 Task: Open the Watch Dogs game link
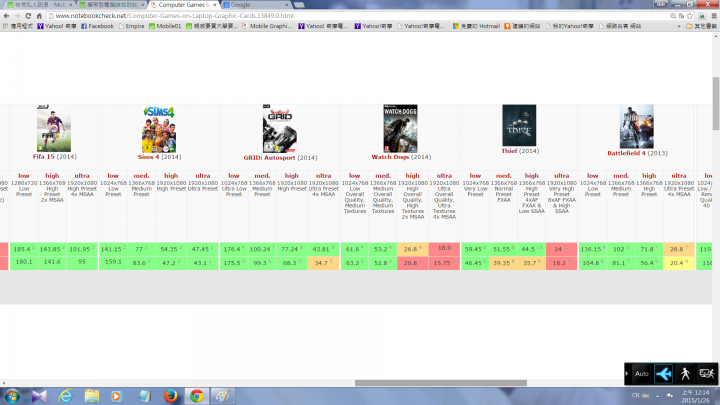point(389,157)
